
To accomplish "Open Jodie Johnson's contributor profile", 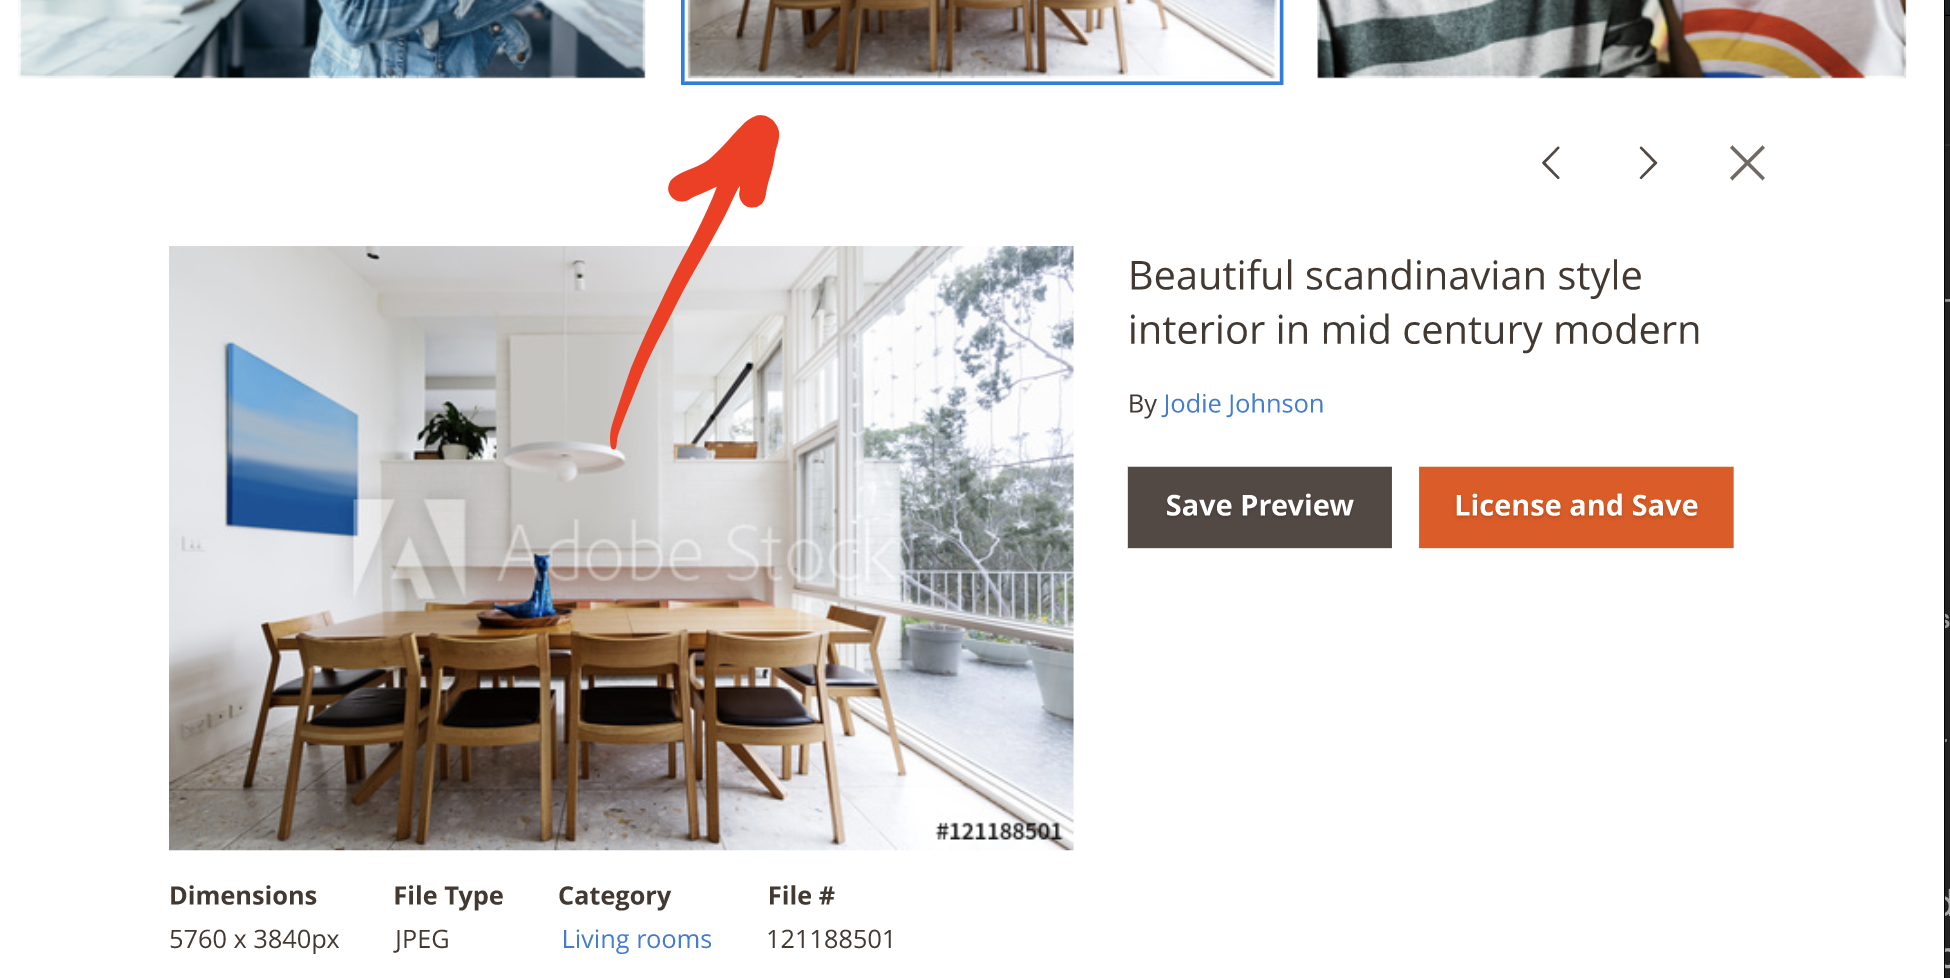I will click(x=1243, y=404).
